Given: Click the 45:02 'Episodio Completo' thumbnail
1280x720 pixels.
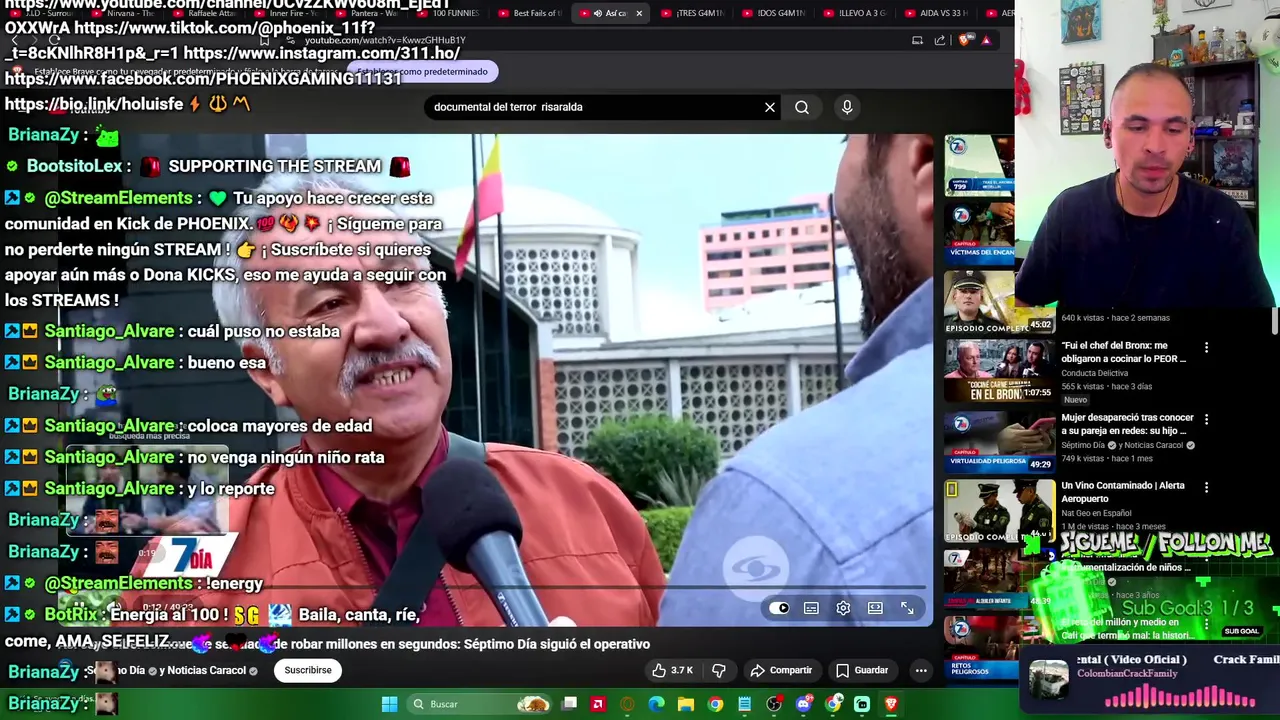Looking at the screenshot, I should (999, 302).
